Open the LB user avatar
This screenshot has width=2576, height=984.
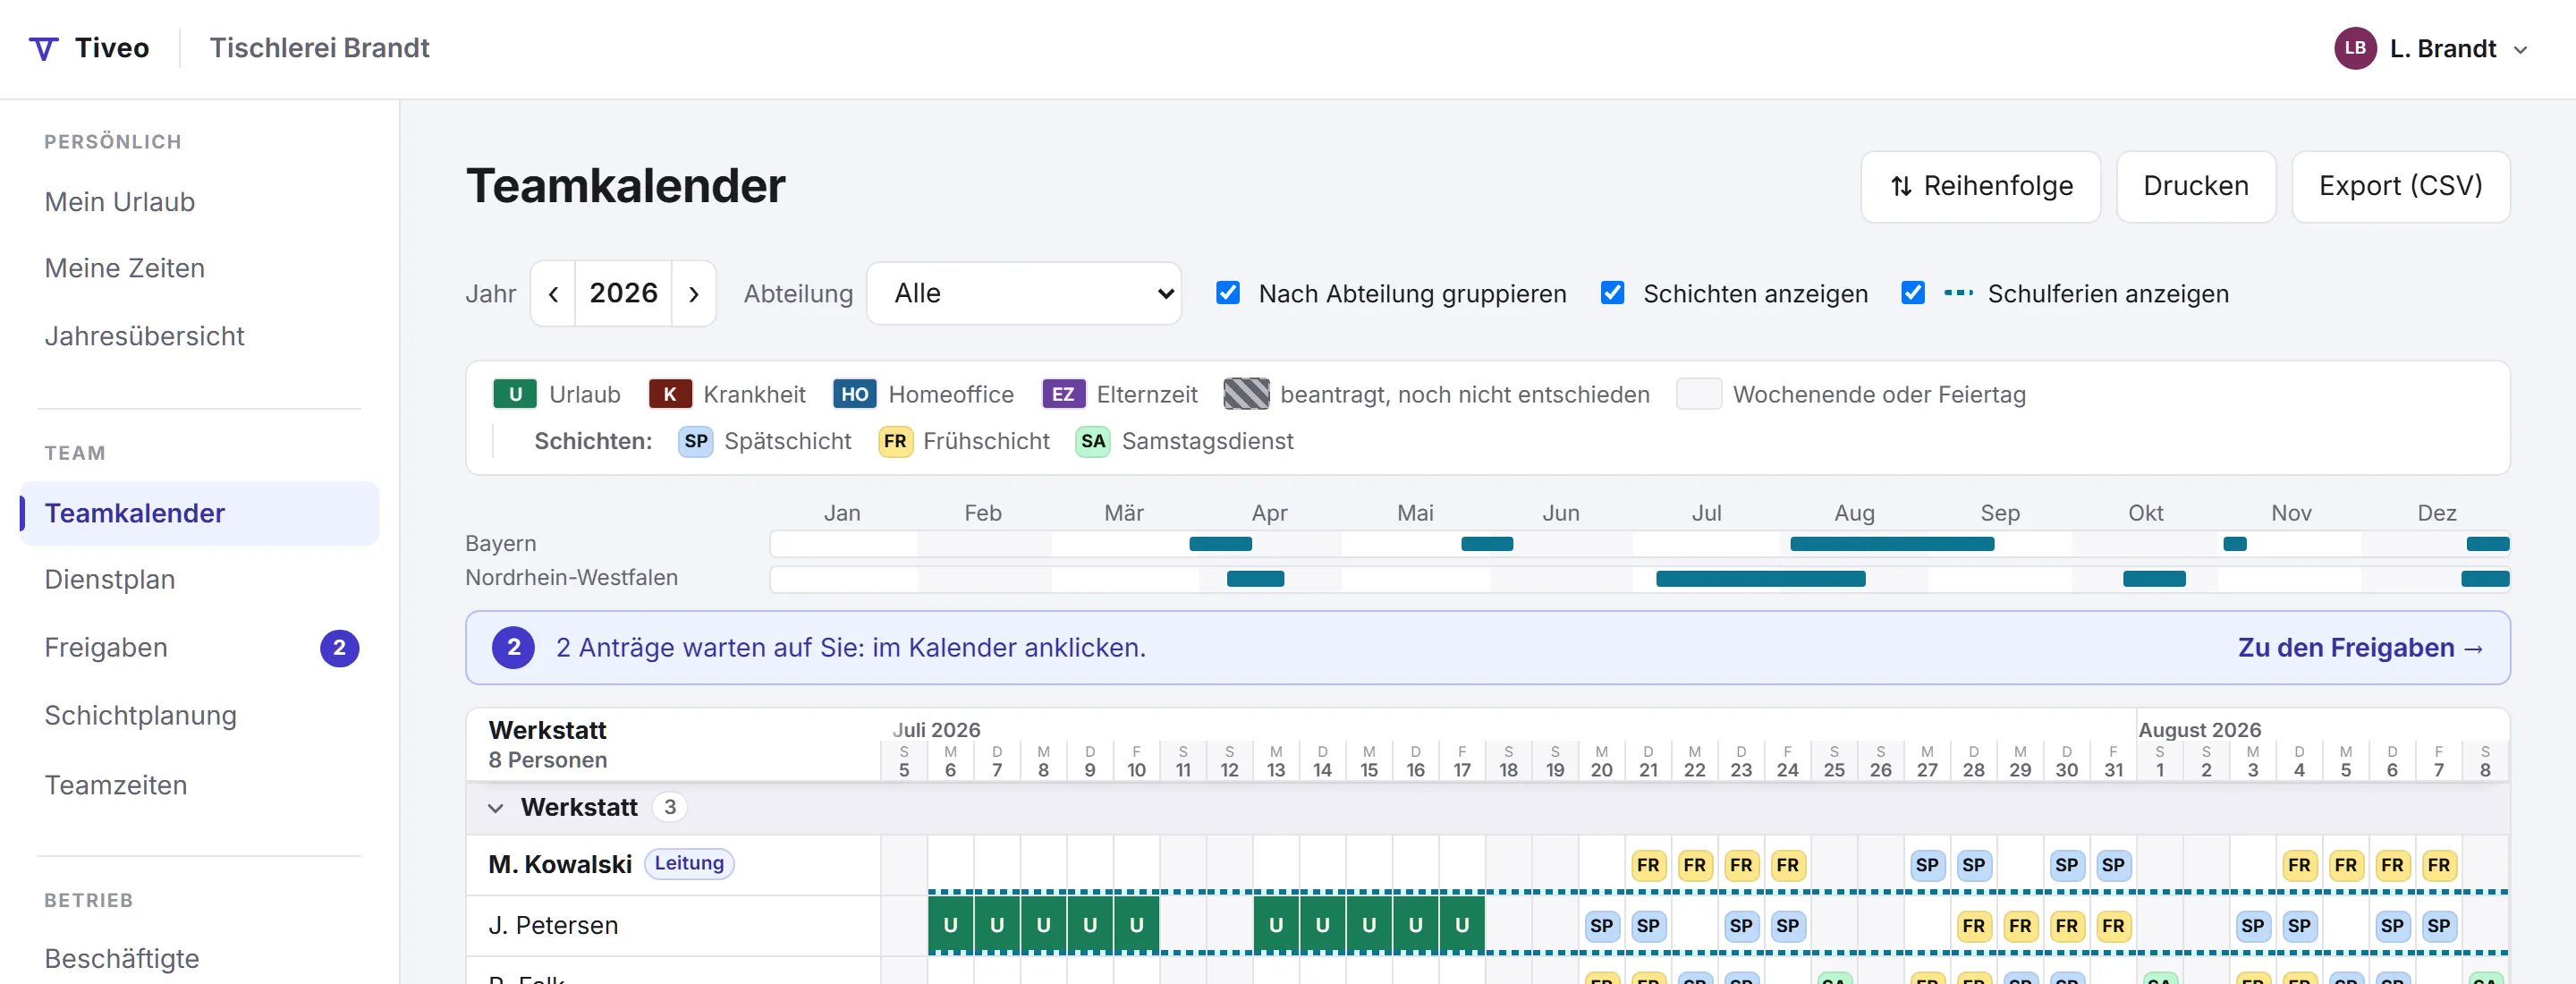[2355, 48]
